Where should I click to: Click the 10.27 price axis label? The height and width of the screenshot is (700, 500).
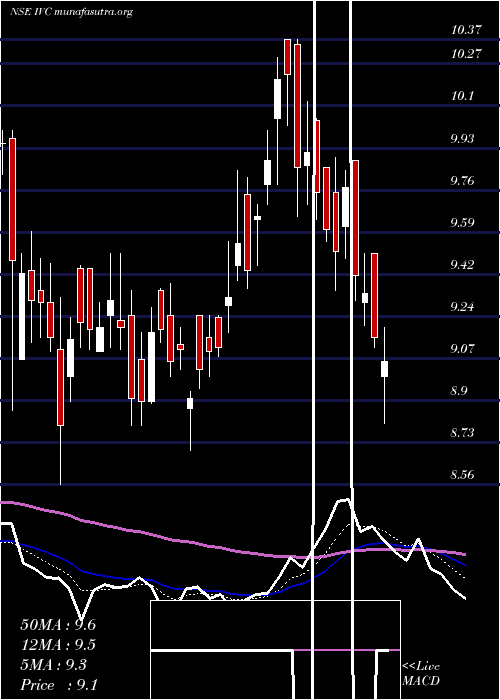[466, 54]
